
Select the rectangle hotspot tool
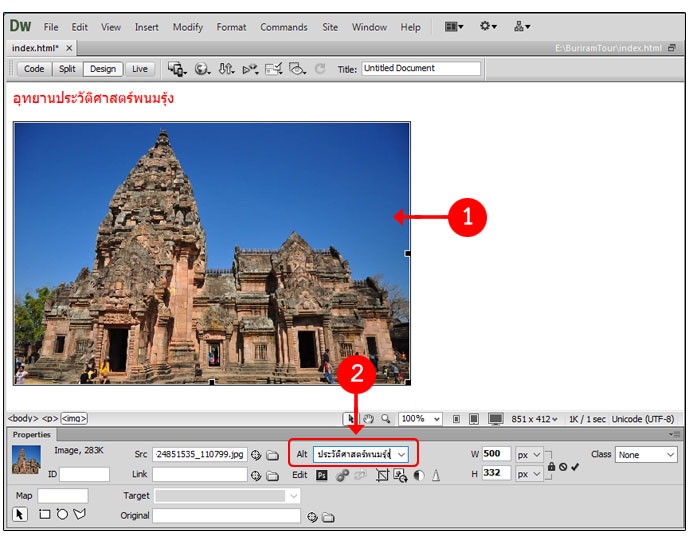[44, 515]
